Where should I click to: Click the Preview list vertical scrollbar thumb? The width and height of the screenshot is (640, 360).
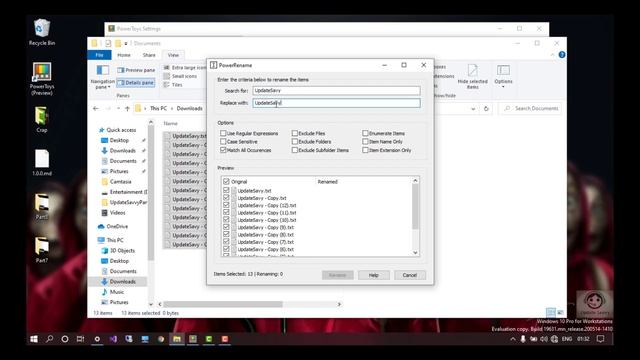415,207
